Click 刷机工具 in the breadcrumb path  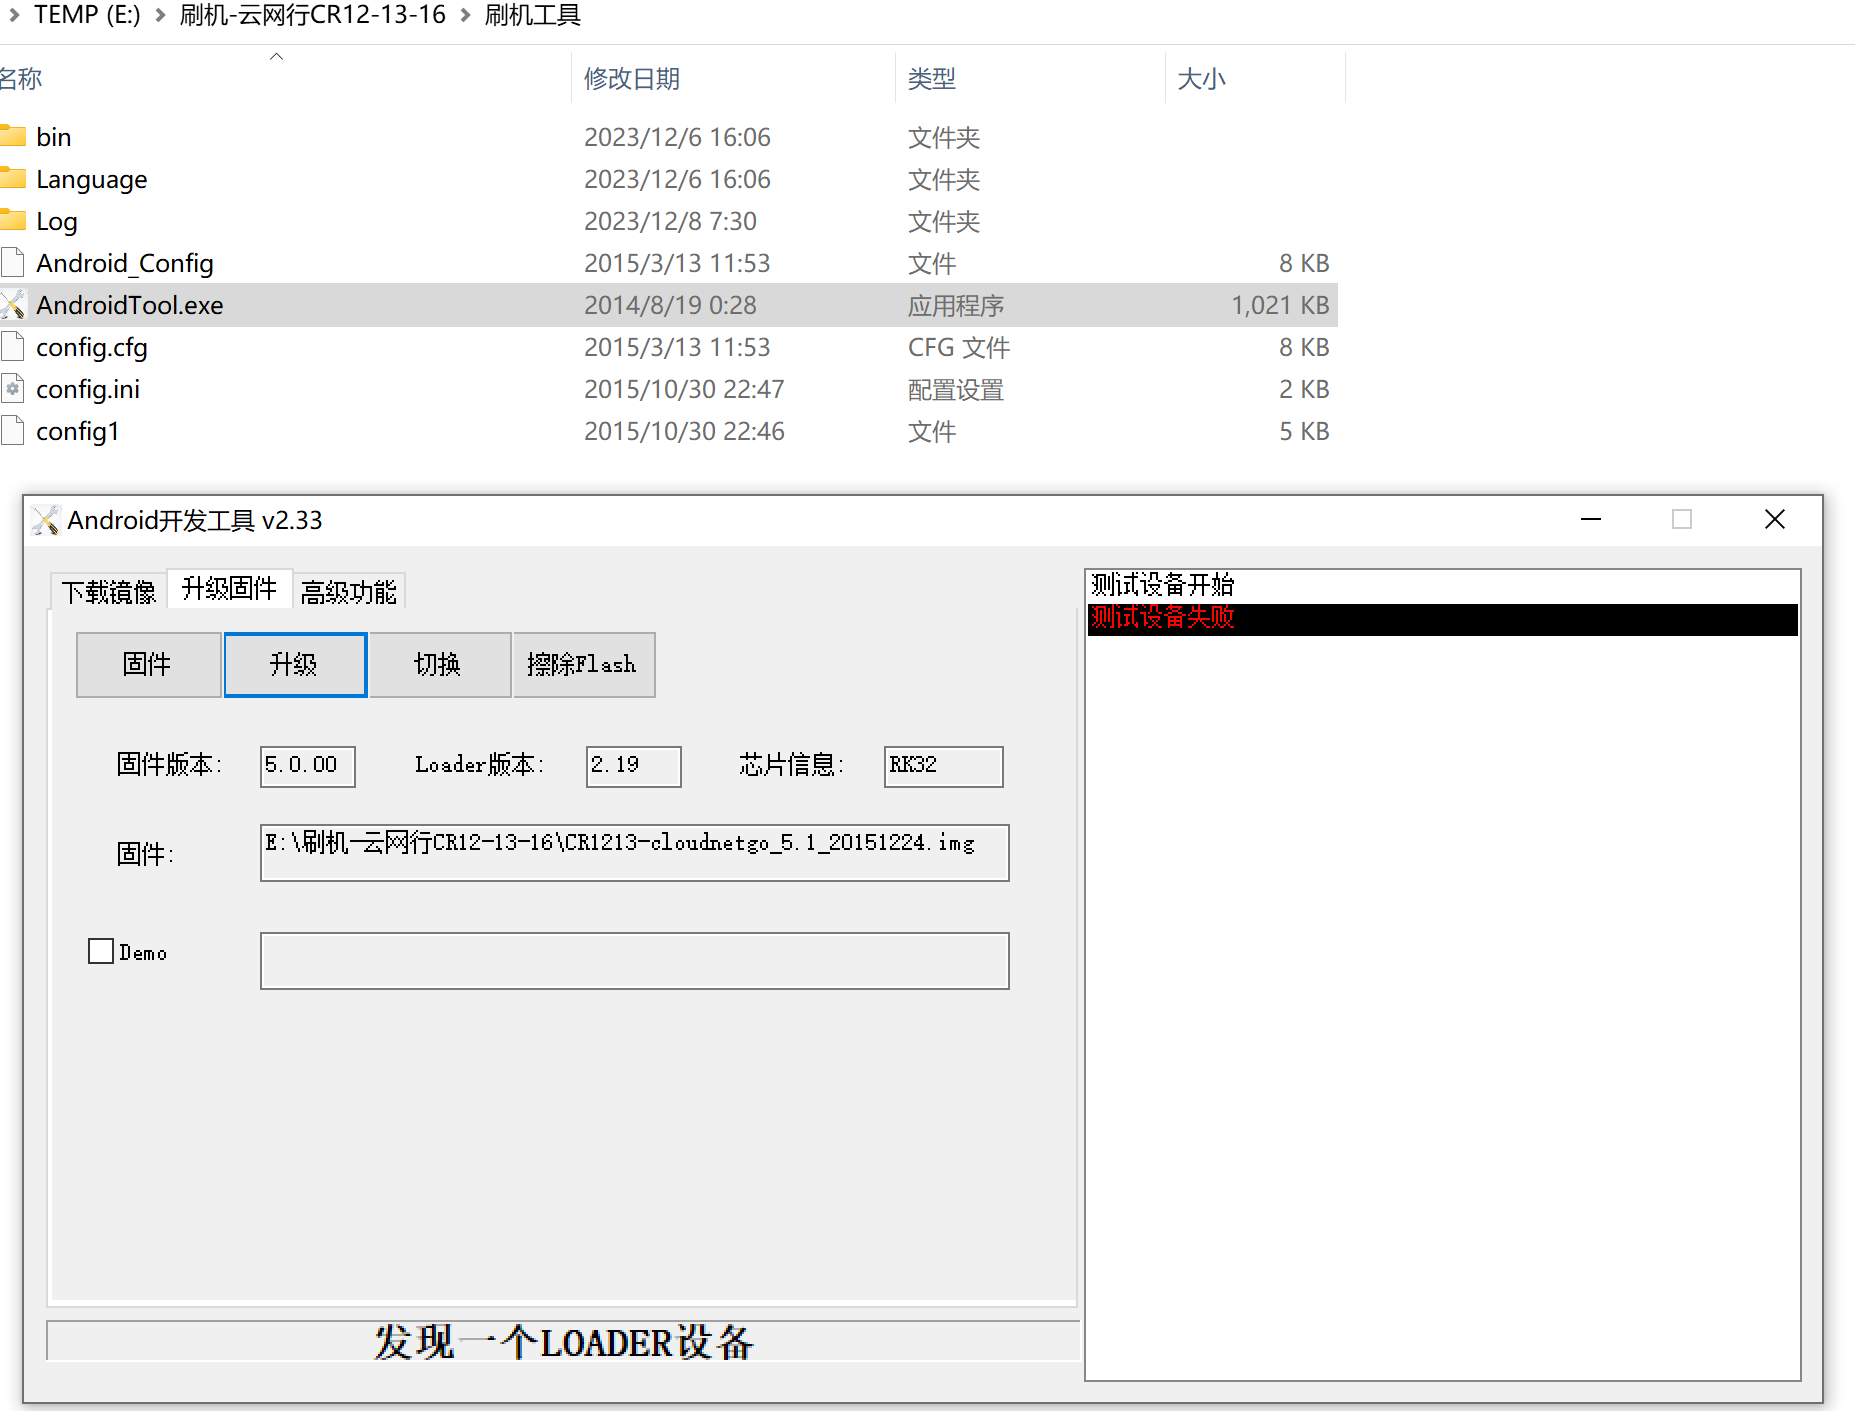click(533, 15)
